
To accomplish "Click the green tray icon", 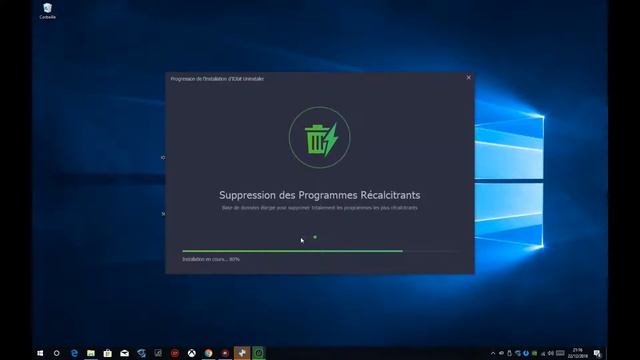I will point(534,353).
